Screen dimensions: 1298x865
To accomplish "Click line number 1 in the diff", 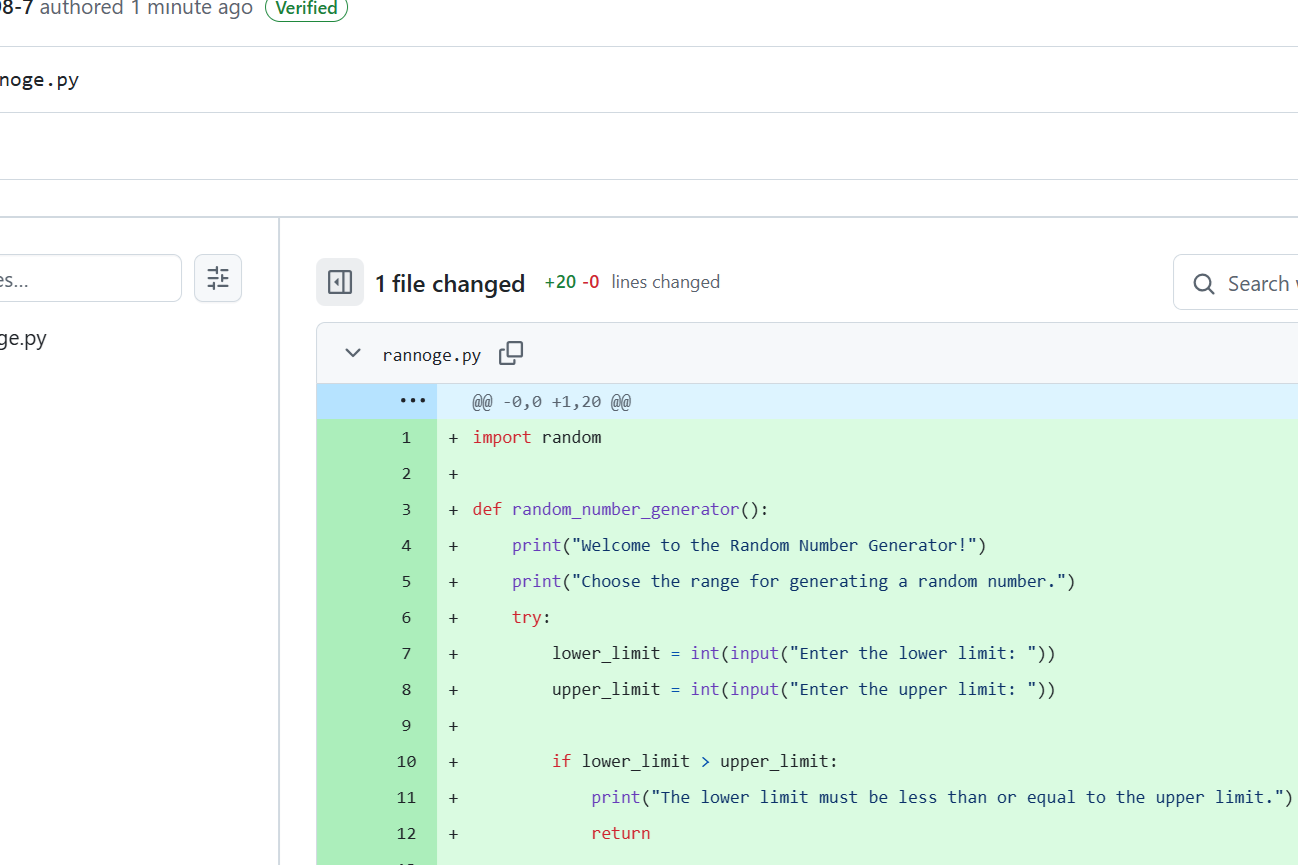I will [x=406, y=437].
